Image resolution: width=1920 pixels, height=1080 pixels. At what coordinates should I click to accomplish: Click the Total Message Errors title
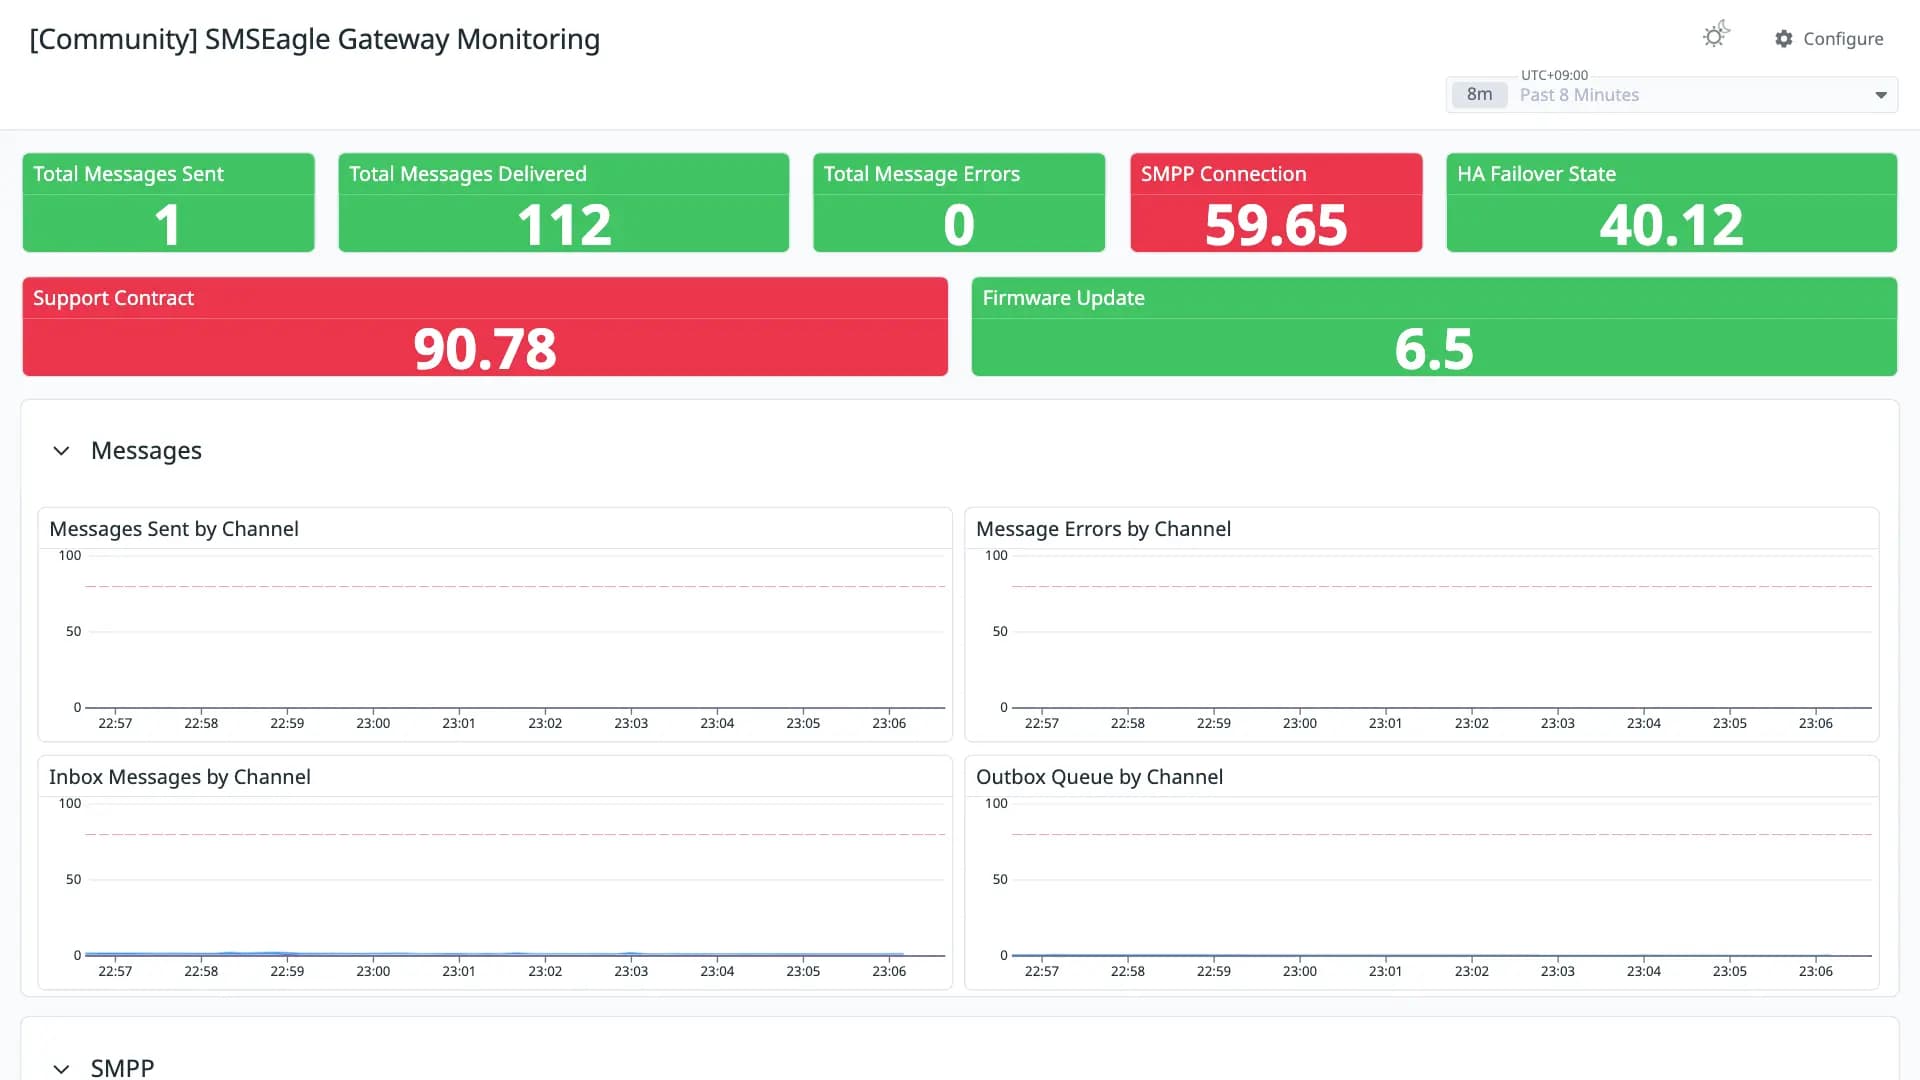pyautogui.click(x=922, y=174)
